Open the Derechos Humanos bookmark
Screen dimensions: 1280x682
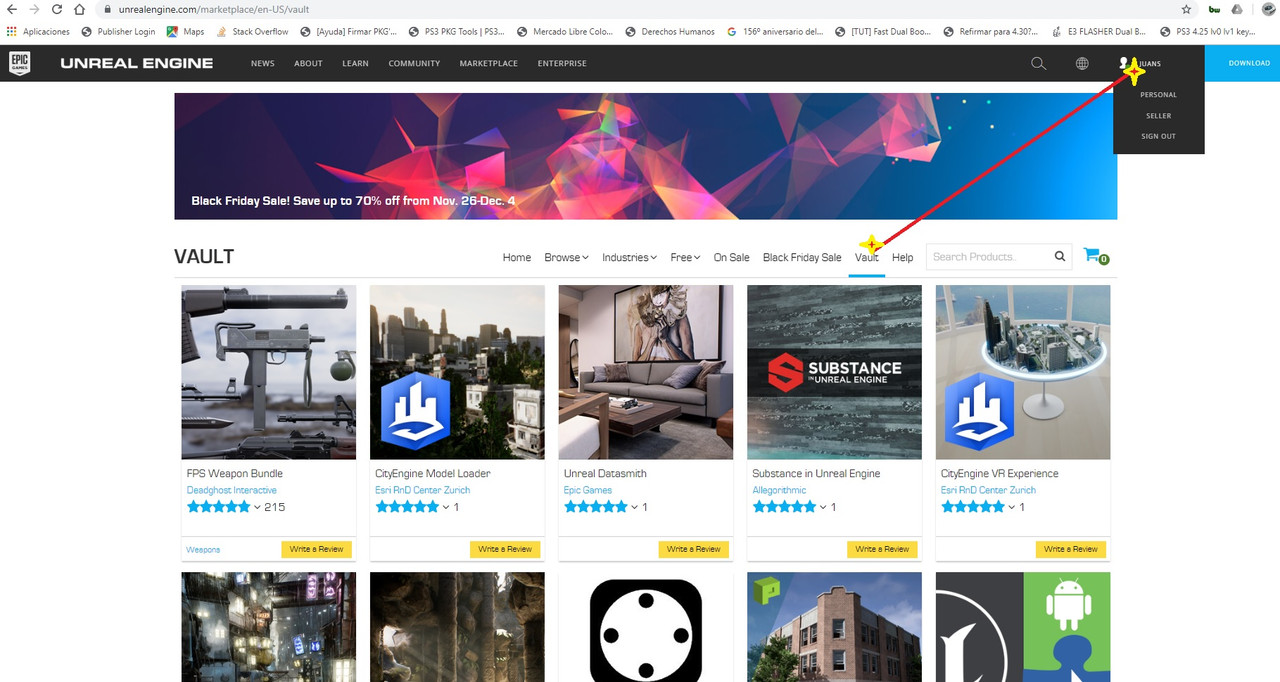click(670, 32)
